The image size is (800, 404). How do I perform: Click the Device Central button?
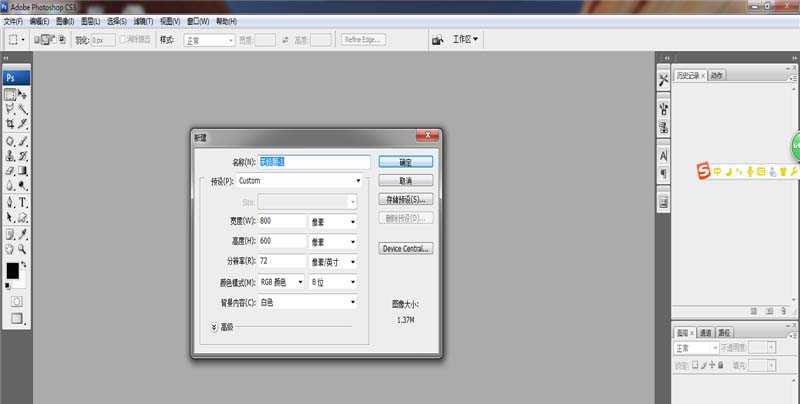click(x=405, y=248)
